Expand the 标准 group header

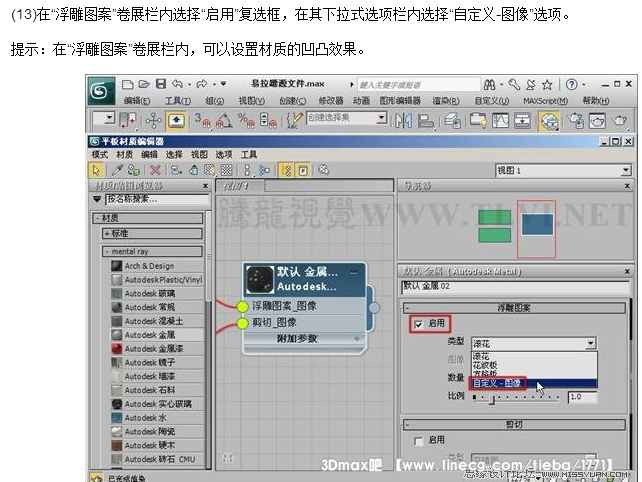coord(152,233)
